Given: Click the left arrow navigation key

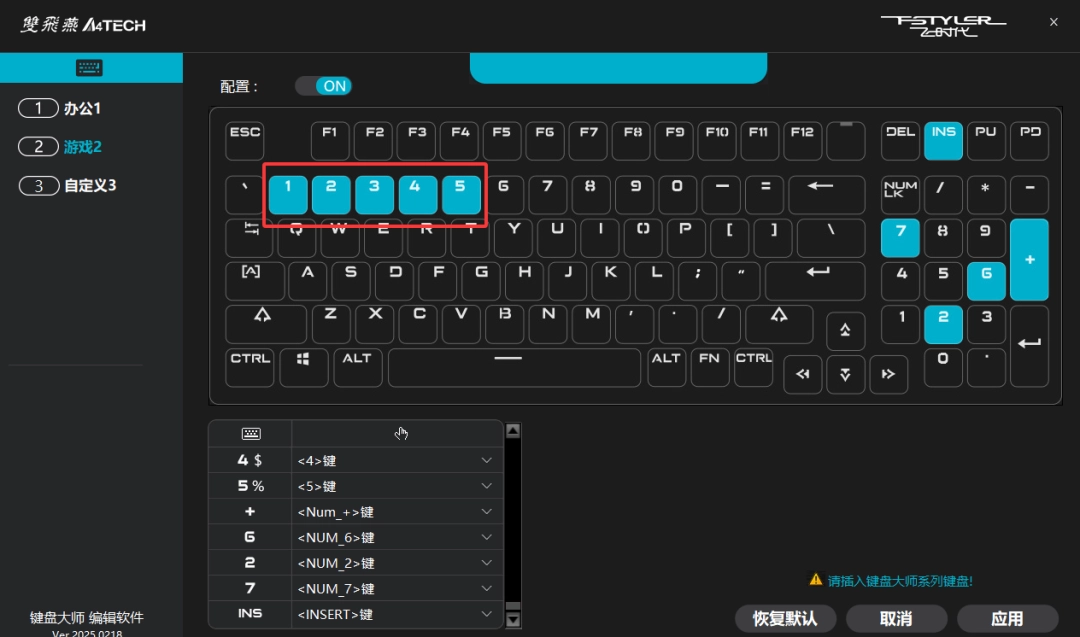Looking at the screenshot, I should (x=802, y=373).
